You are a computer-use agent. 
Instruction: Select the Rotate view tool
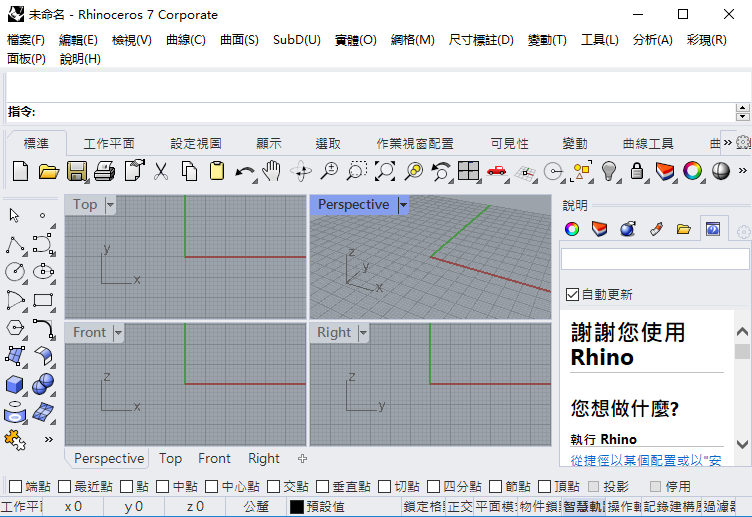pyautogui.click(x=301, y=171)
